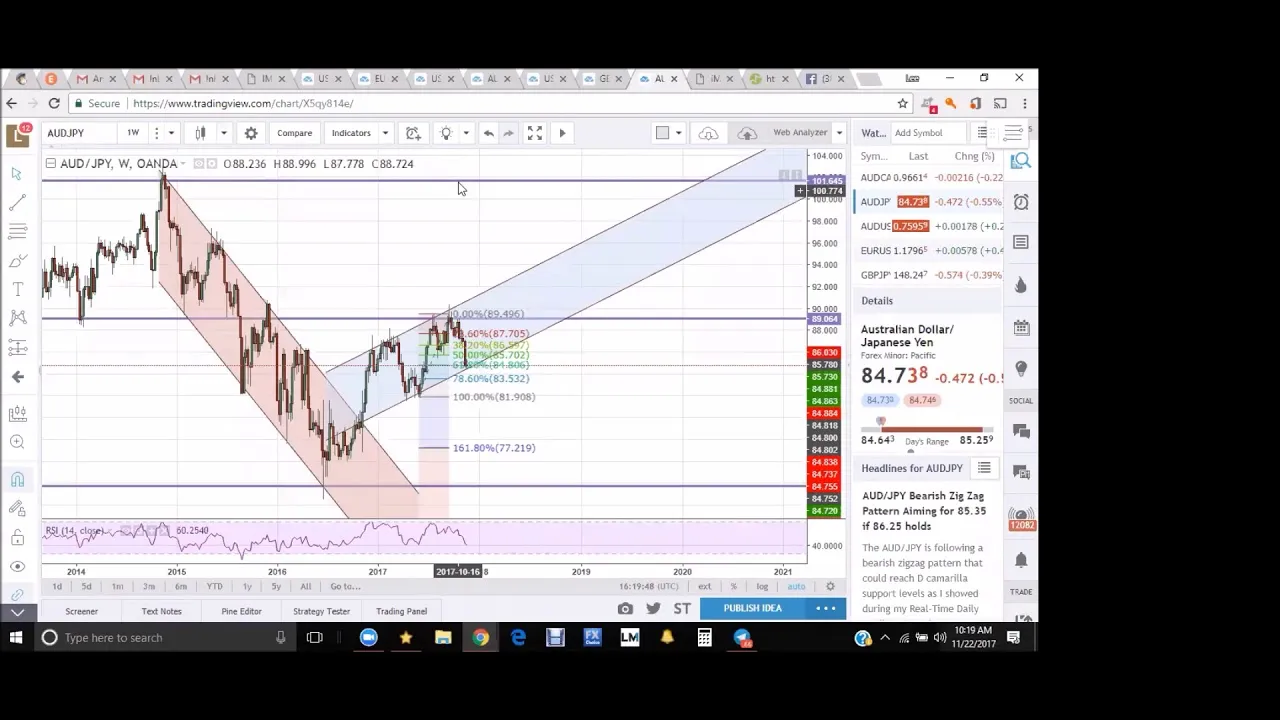The height and width of the screenshot is (720, 1280).
Task: Pick the zoom-in magnifier tool
Action: pos(17,442)
